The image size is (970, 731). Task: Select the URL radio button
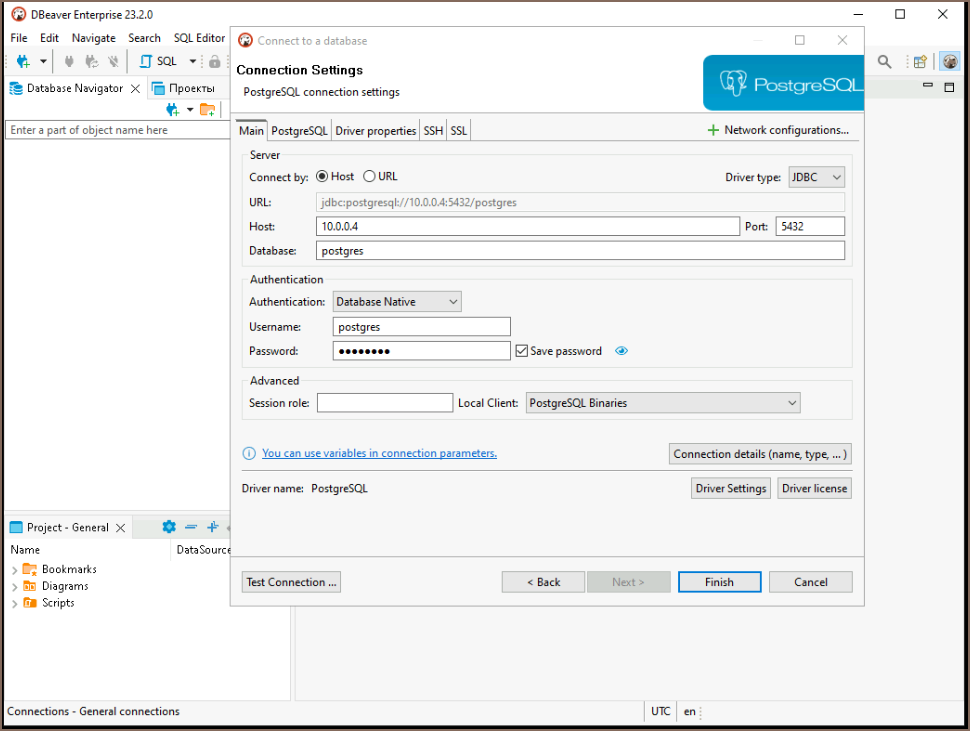pyautogui.click(x=369, y=176)
